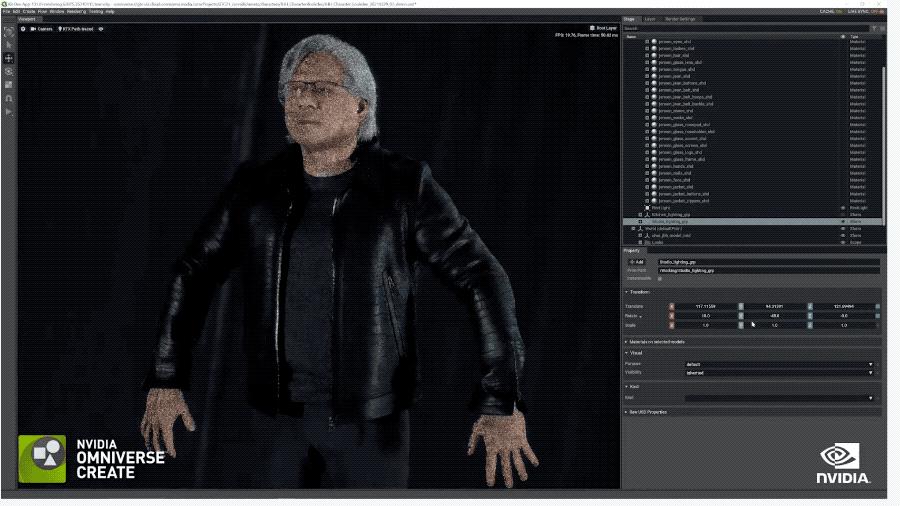
Task: Click the Play button in left toolbar
Action: click(x=9, y=112)
